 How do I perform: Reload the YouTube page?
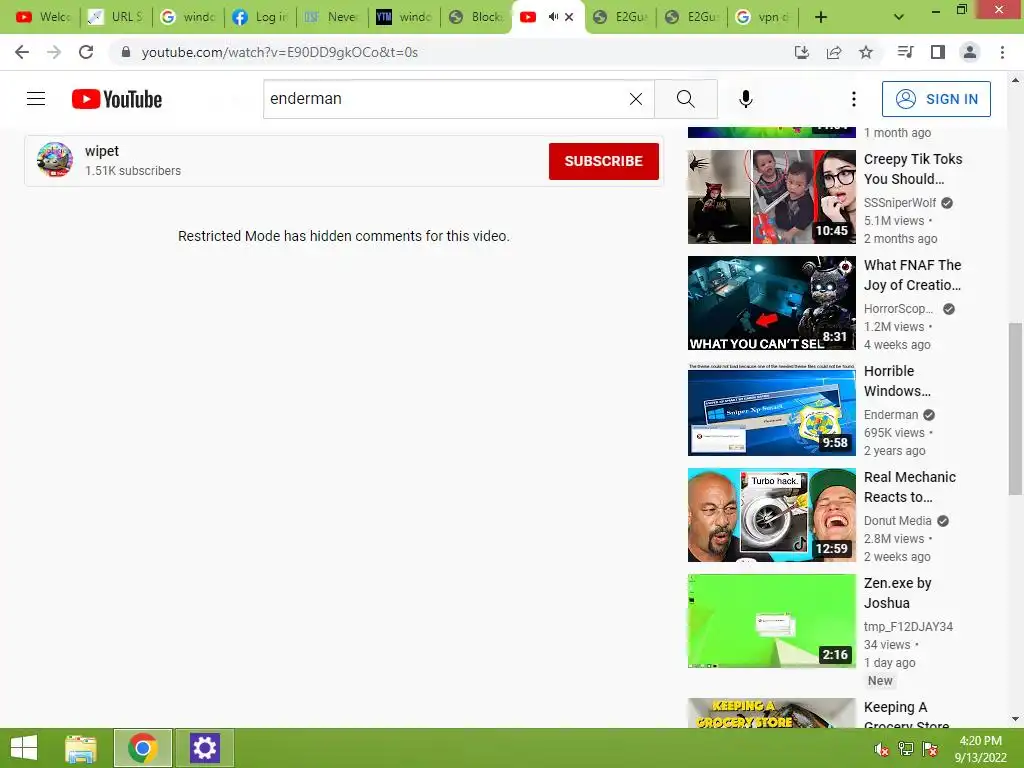[86, 52]
